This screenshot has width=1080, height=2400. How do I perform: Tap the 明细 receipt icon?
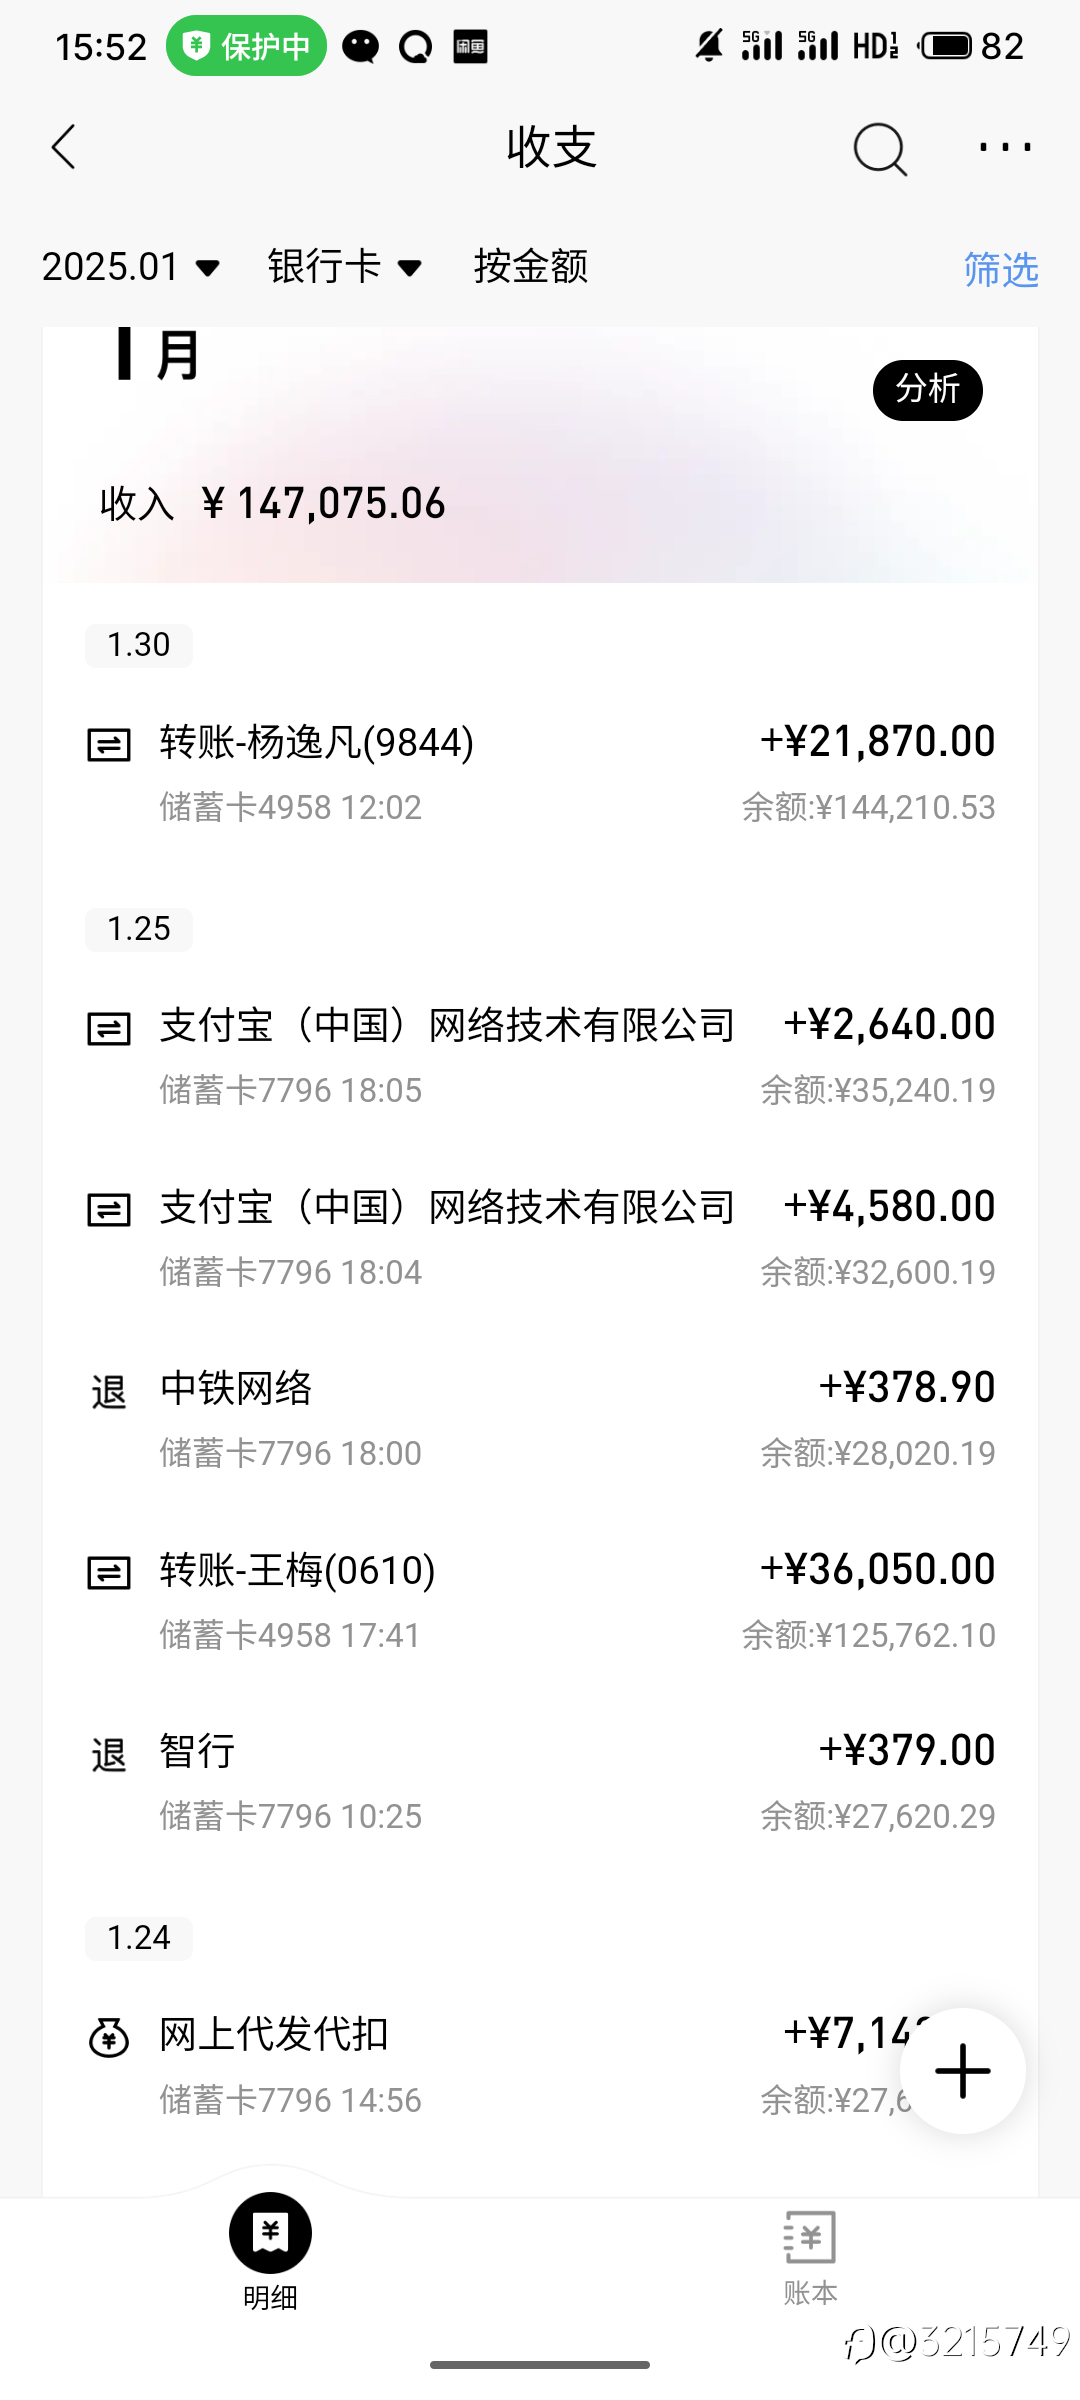270,2232
